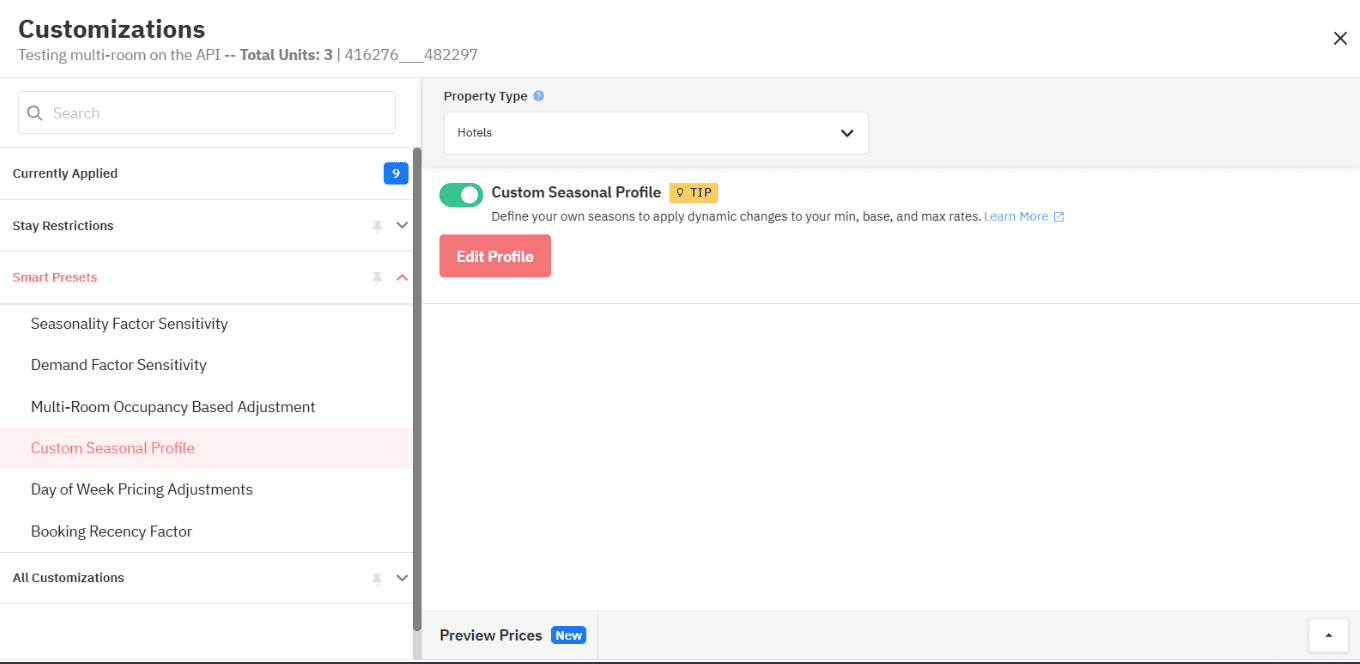
Task: Click the Property Type help icon
Action: tap(538, 95)
